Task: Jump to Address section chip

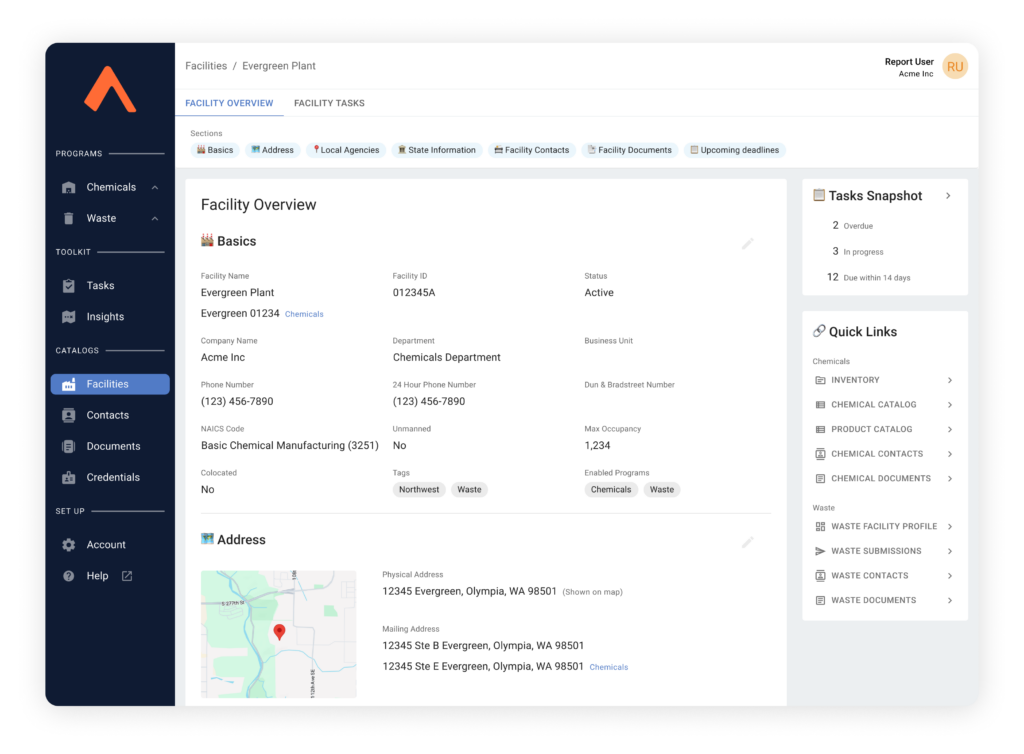Action: tap(272, 150)
